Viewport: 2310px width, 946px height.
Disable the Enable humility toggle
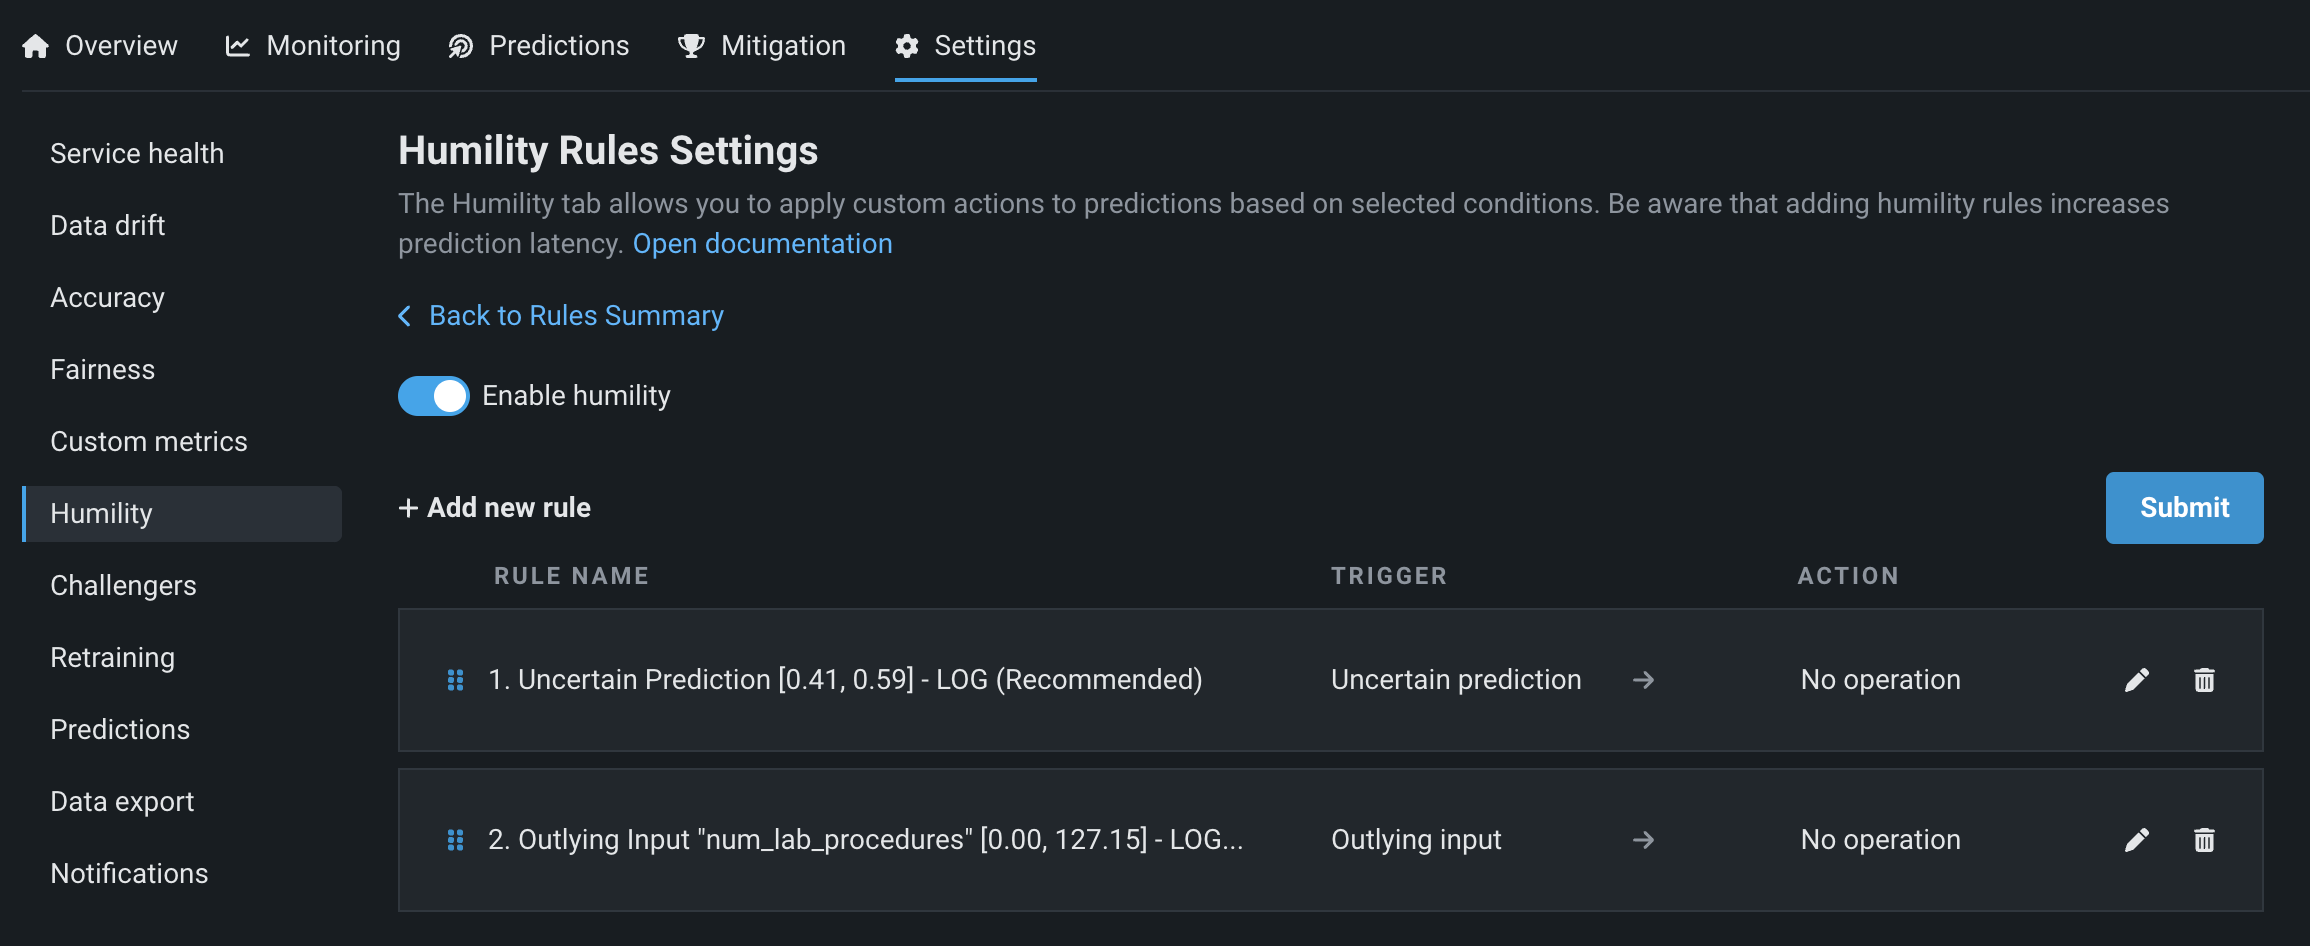pos(434,396)
